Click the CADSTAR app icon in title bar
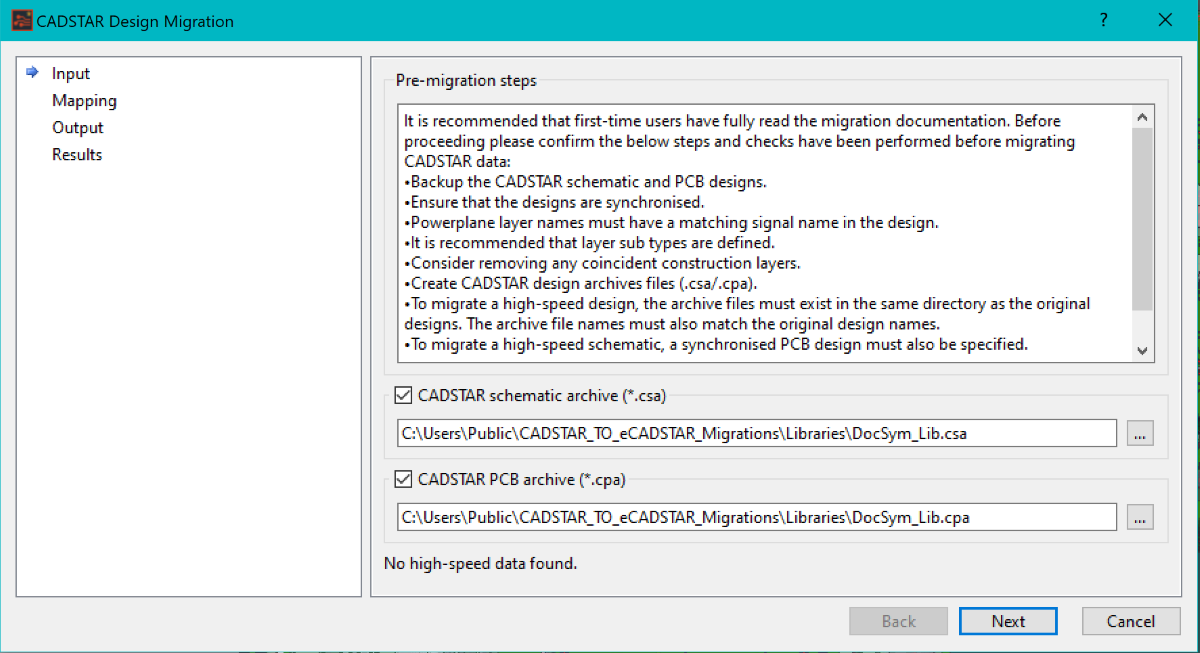The image size is (1200, 653). click(x=20, y=21)
